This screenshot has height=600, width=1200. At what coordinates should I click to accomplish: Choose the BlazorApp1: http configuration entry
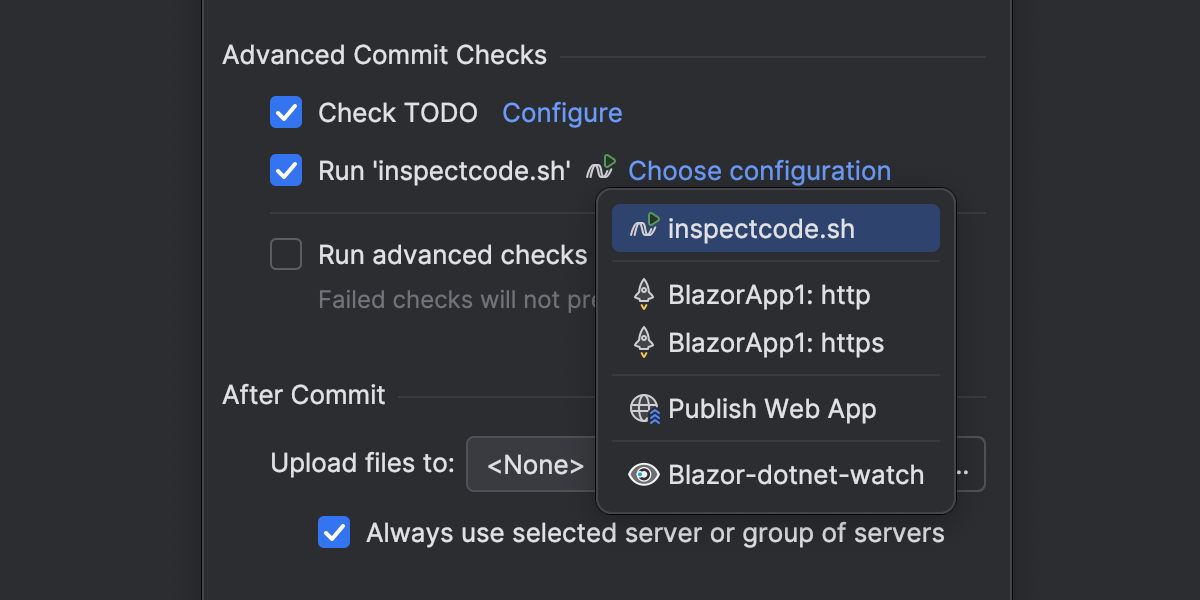pyautogui.click(x=769, y=295)
